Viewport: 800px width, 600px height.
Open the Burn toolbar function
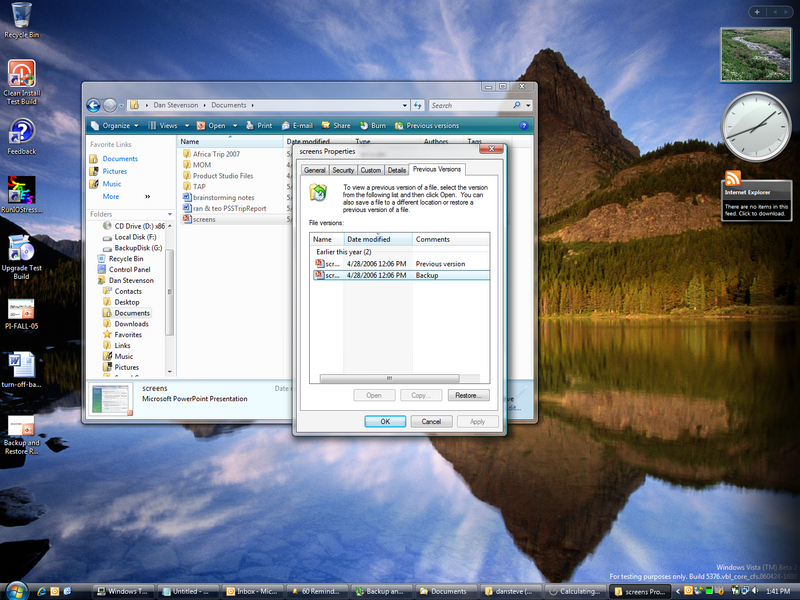pyautogui.click(x=364, y=126)
